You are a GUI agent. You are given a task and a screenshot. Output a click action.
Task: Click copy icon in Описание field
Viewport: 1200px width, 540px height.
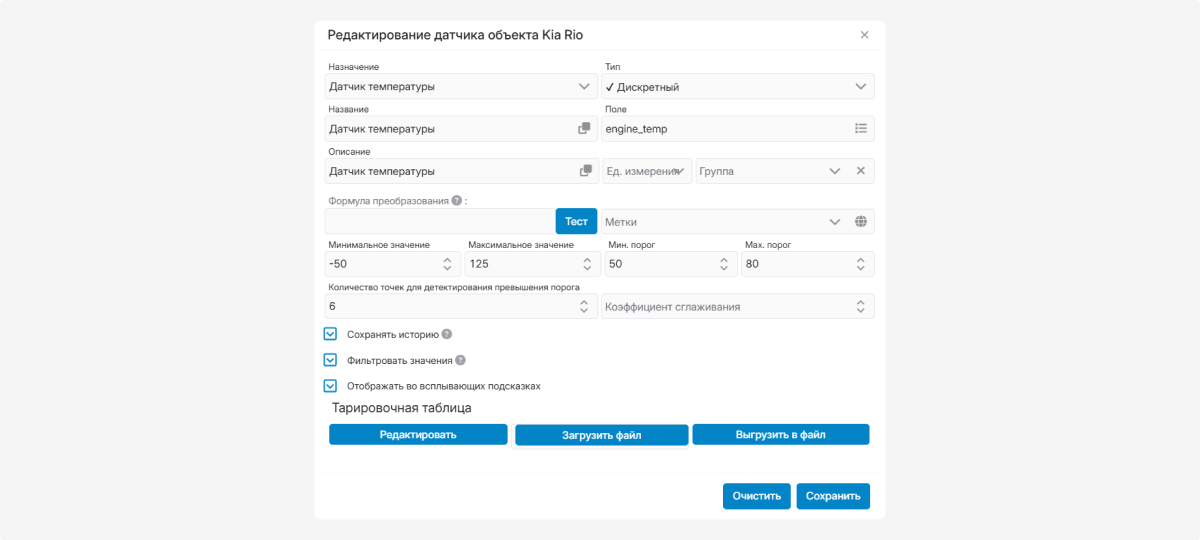point(586,171)
